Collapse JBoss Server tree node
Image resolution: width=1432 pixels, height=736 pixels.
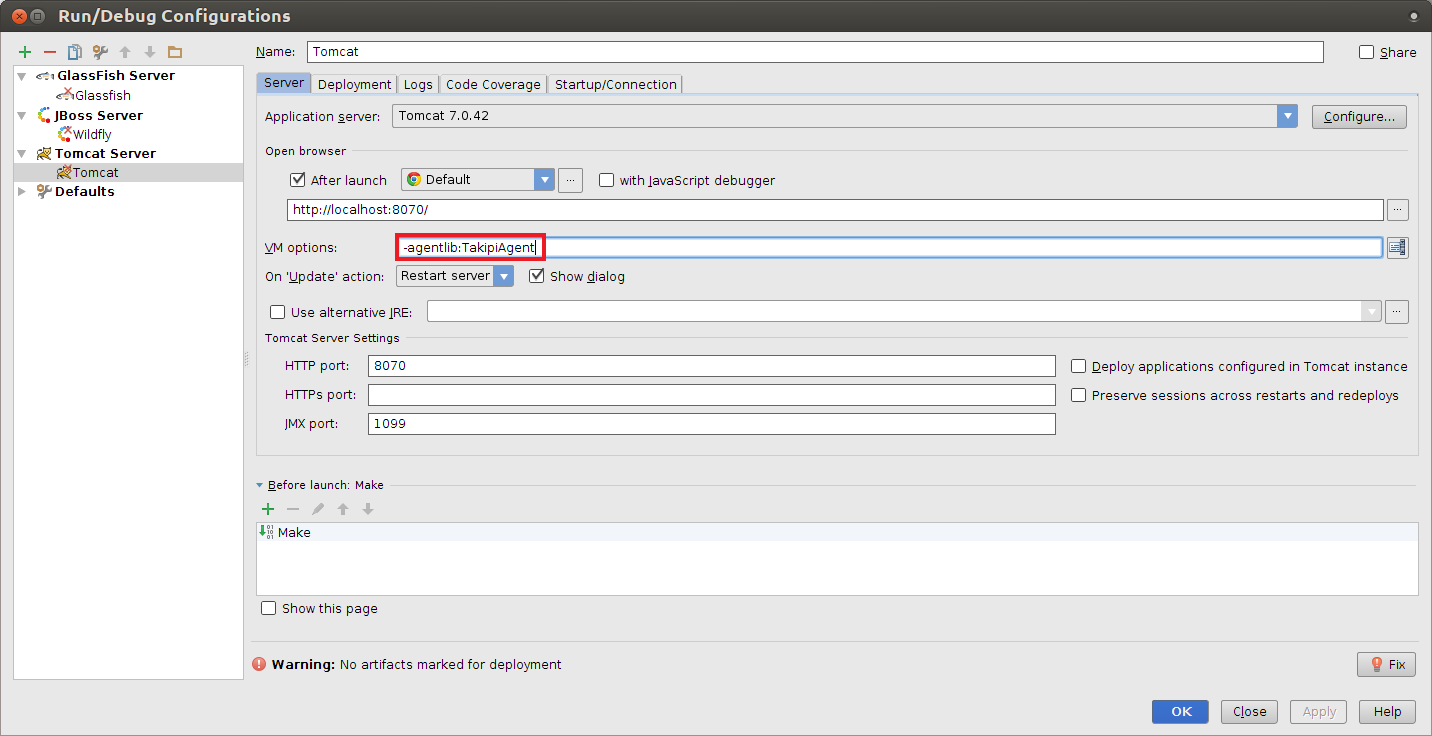(22, 115)
